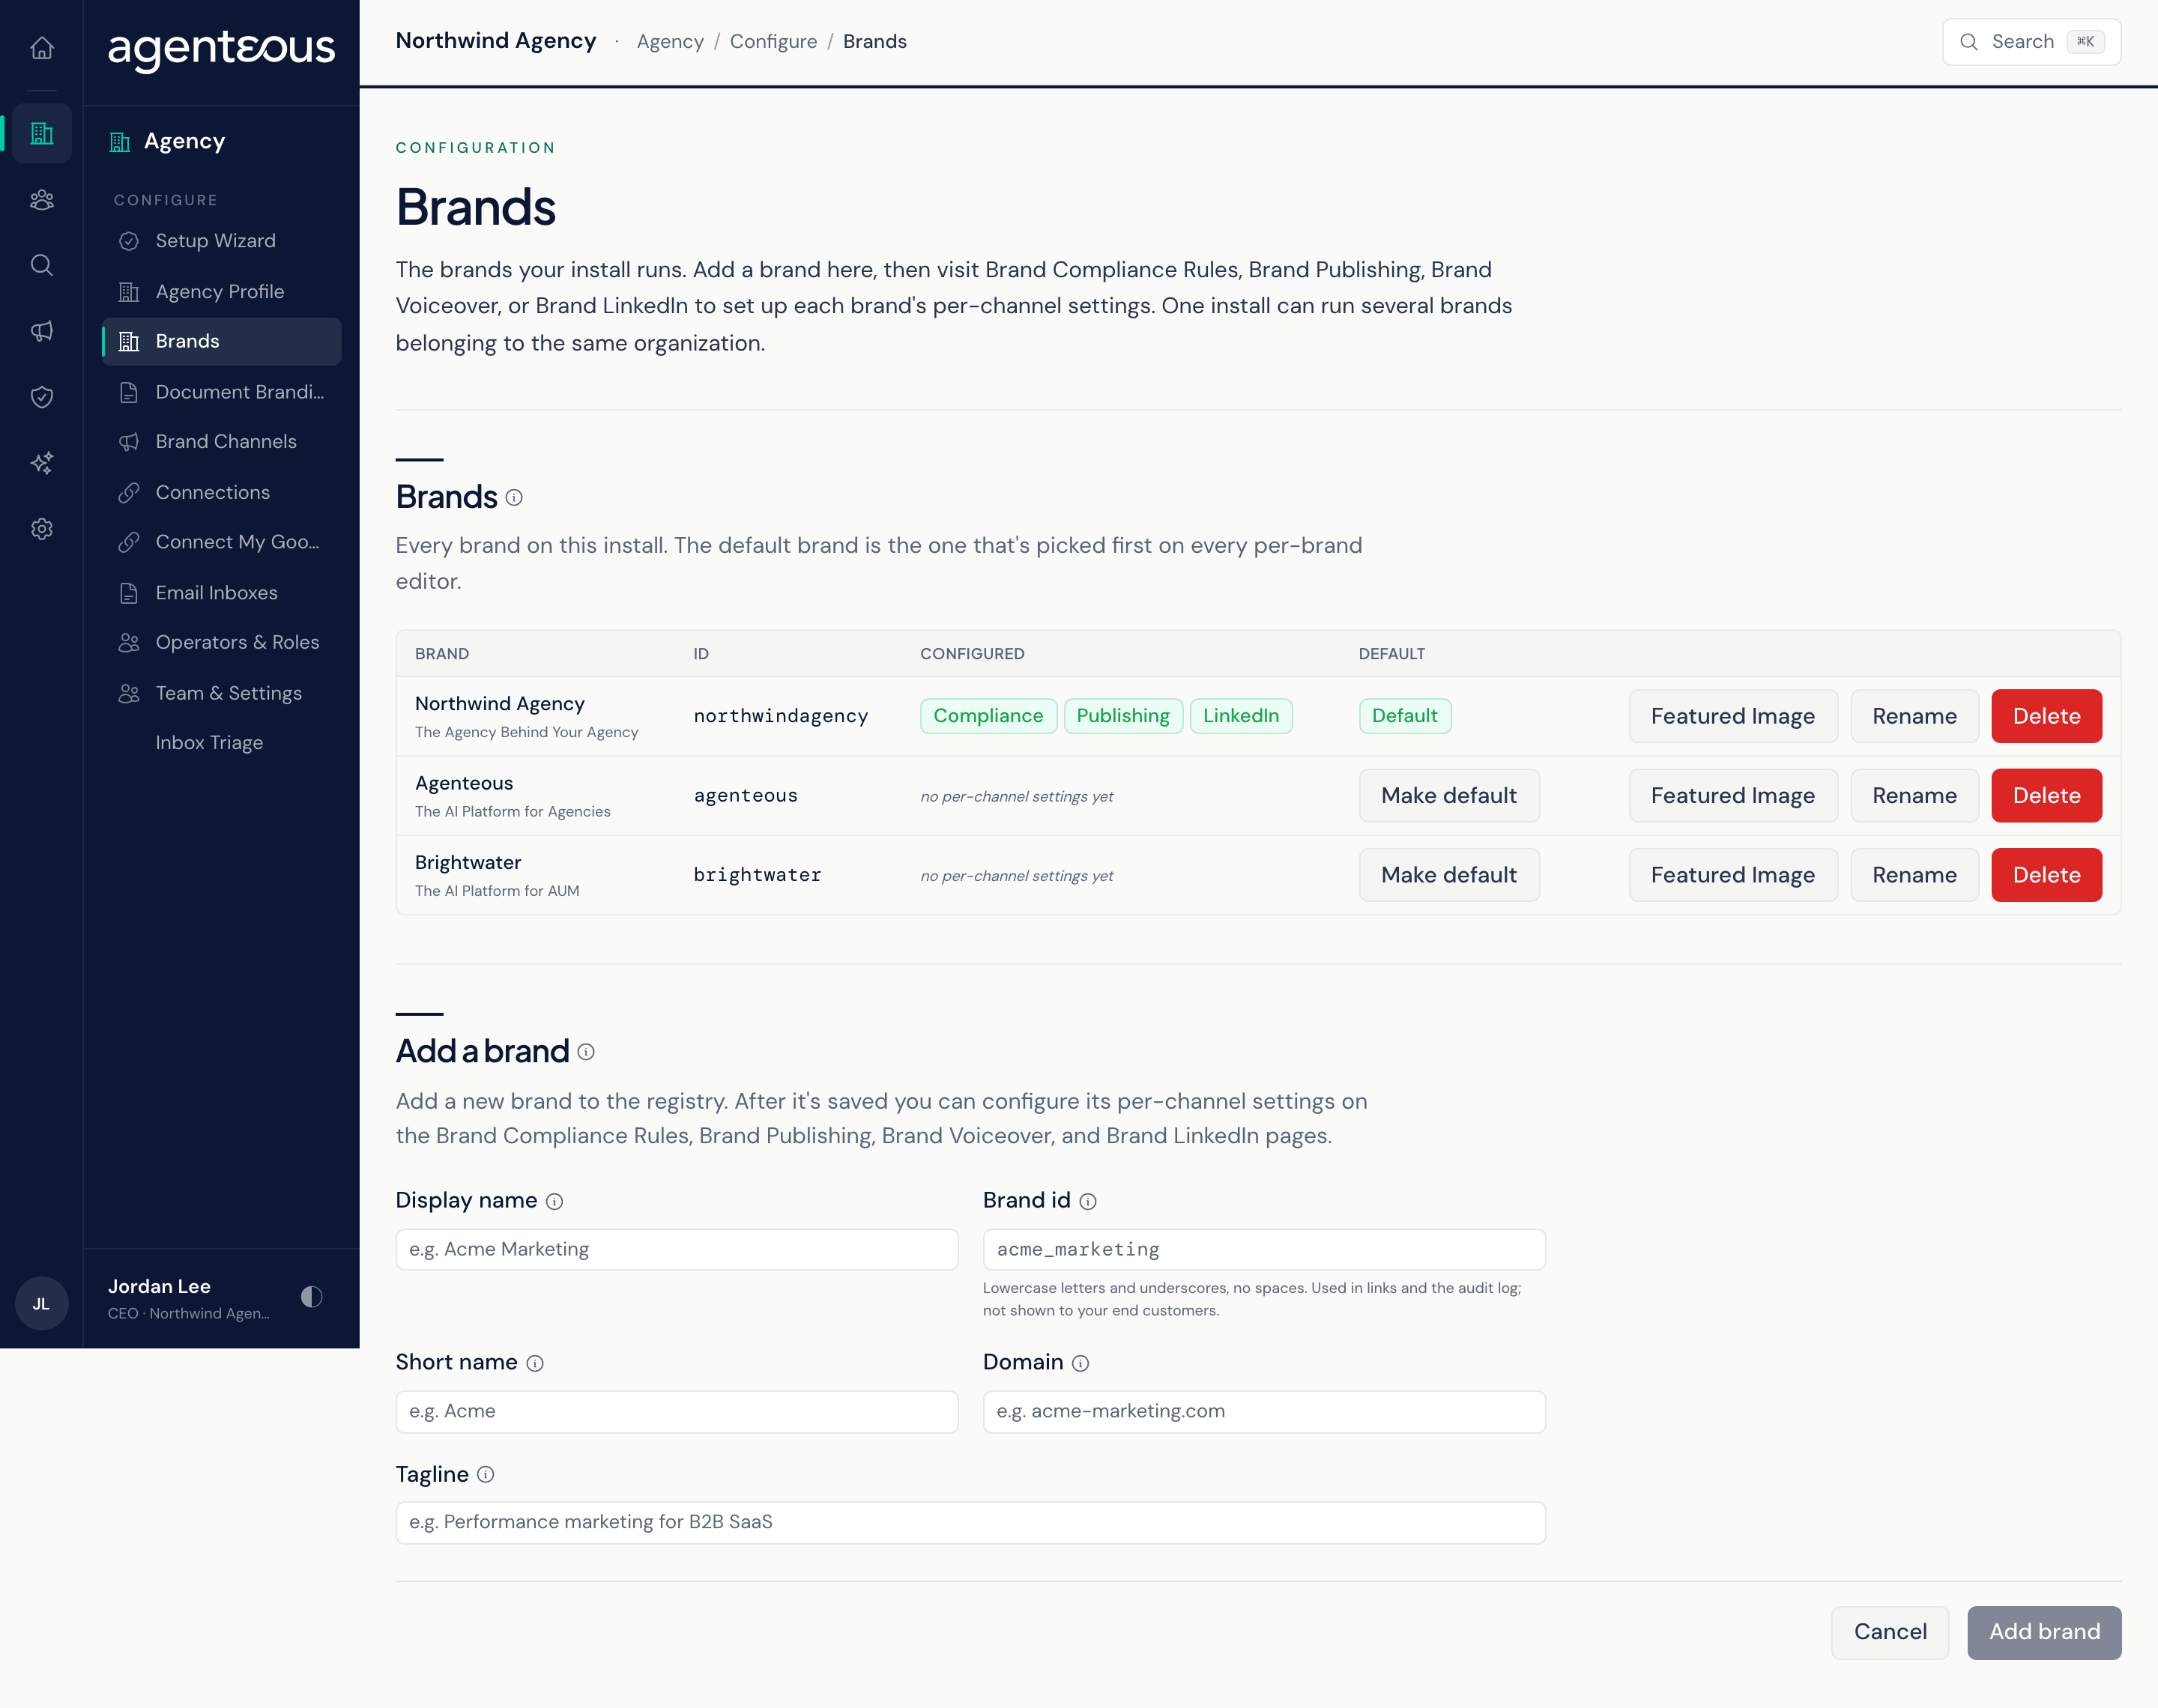Image resolution: width=2158 pixels, height=1708 pixels.
Task: Focus the Tagline input field
Action: coord(970,1522)
